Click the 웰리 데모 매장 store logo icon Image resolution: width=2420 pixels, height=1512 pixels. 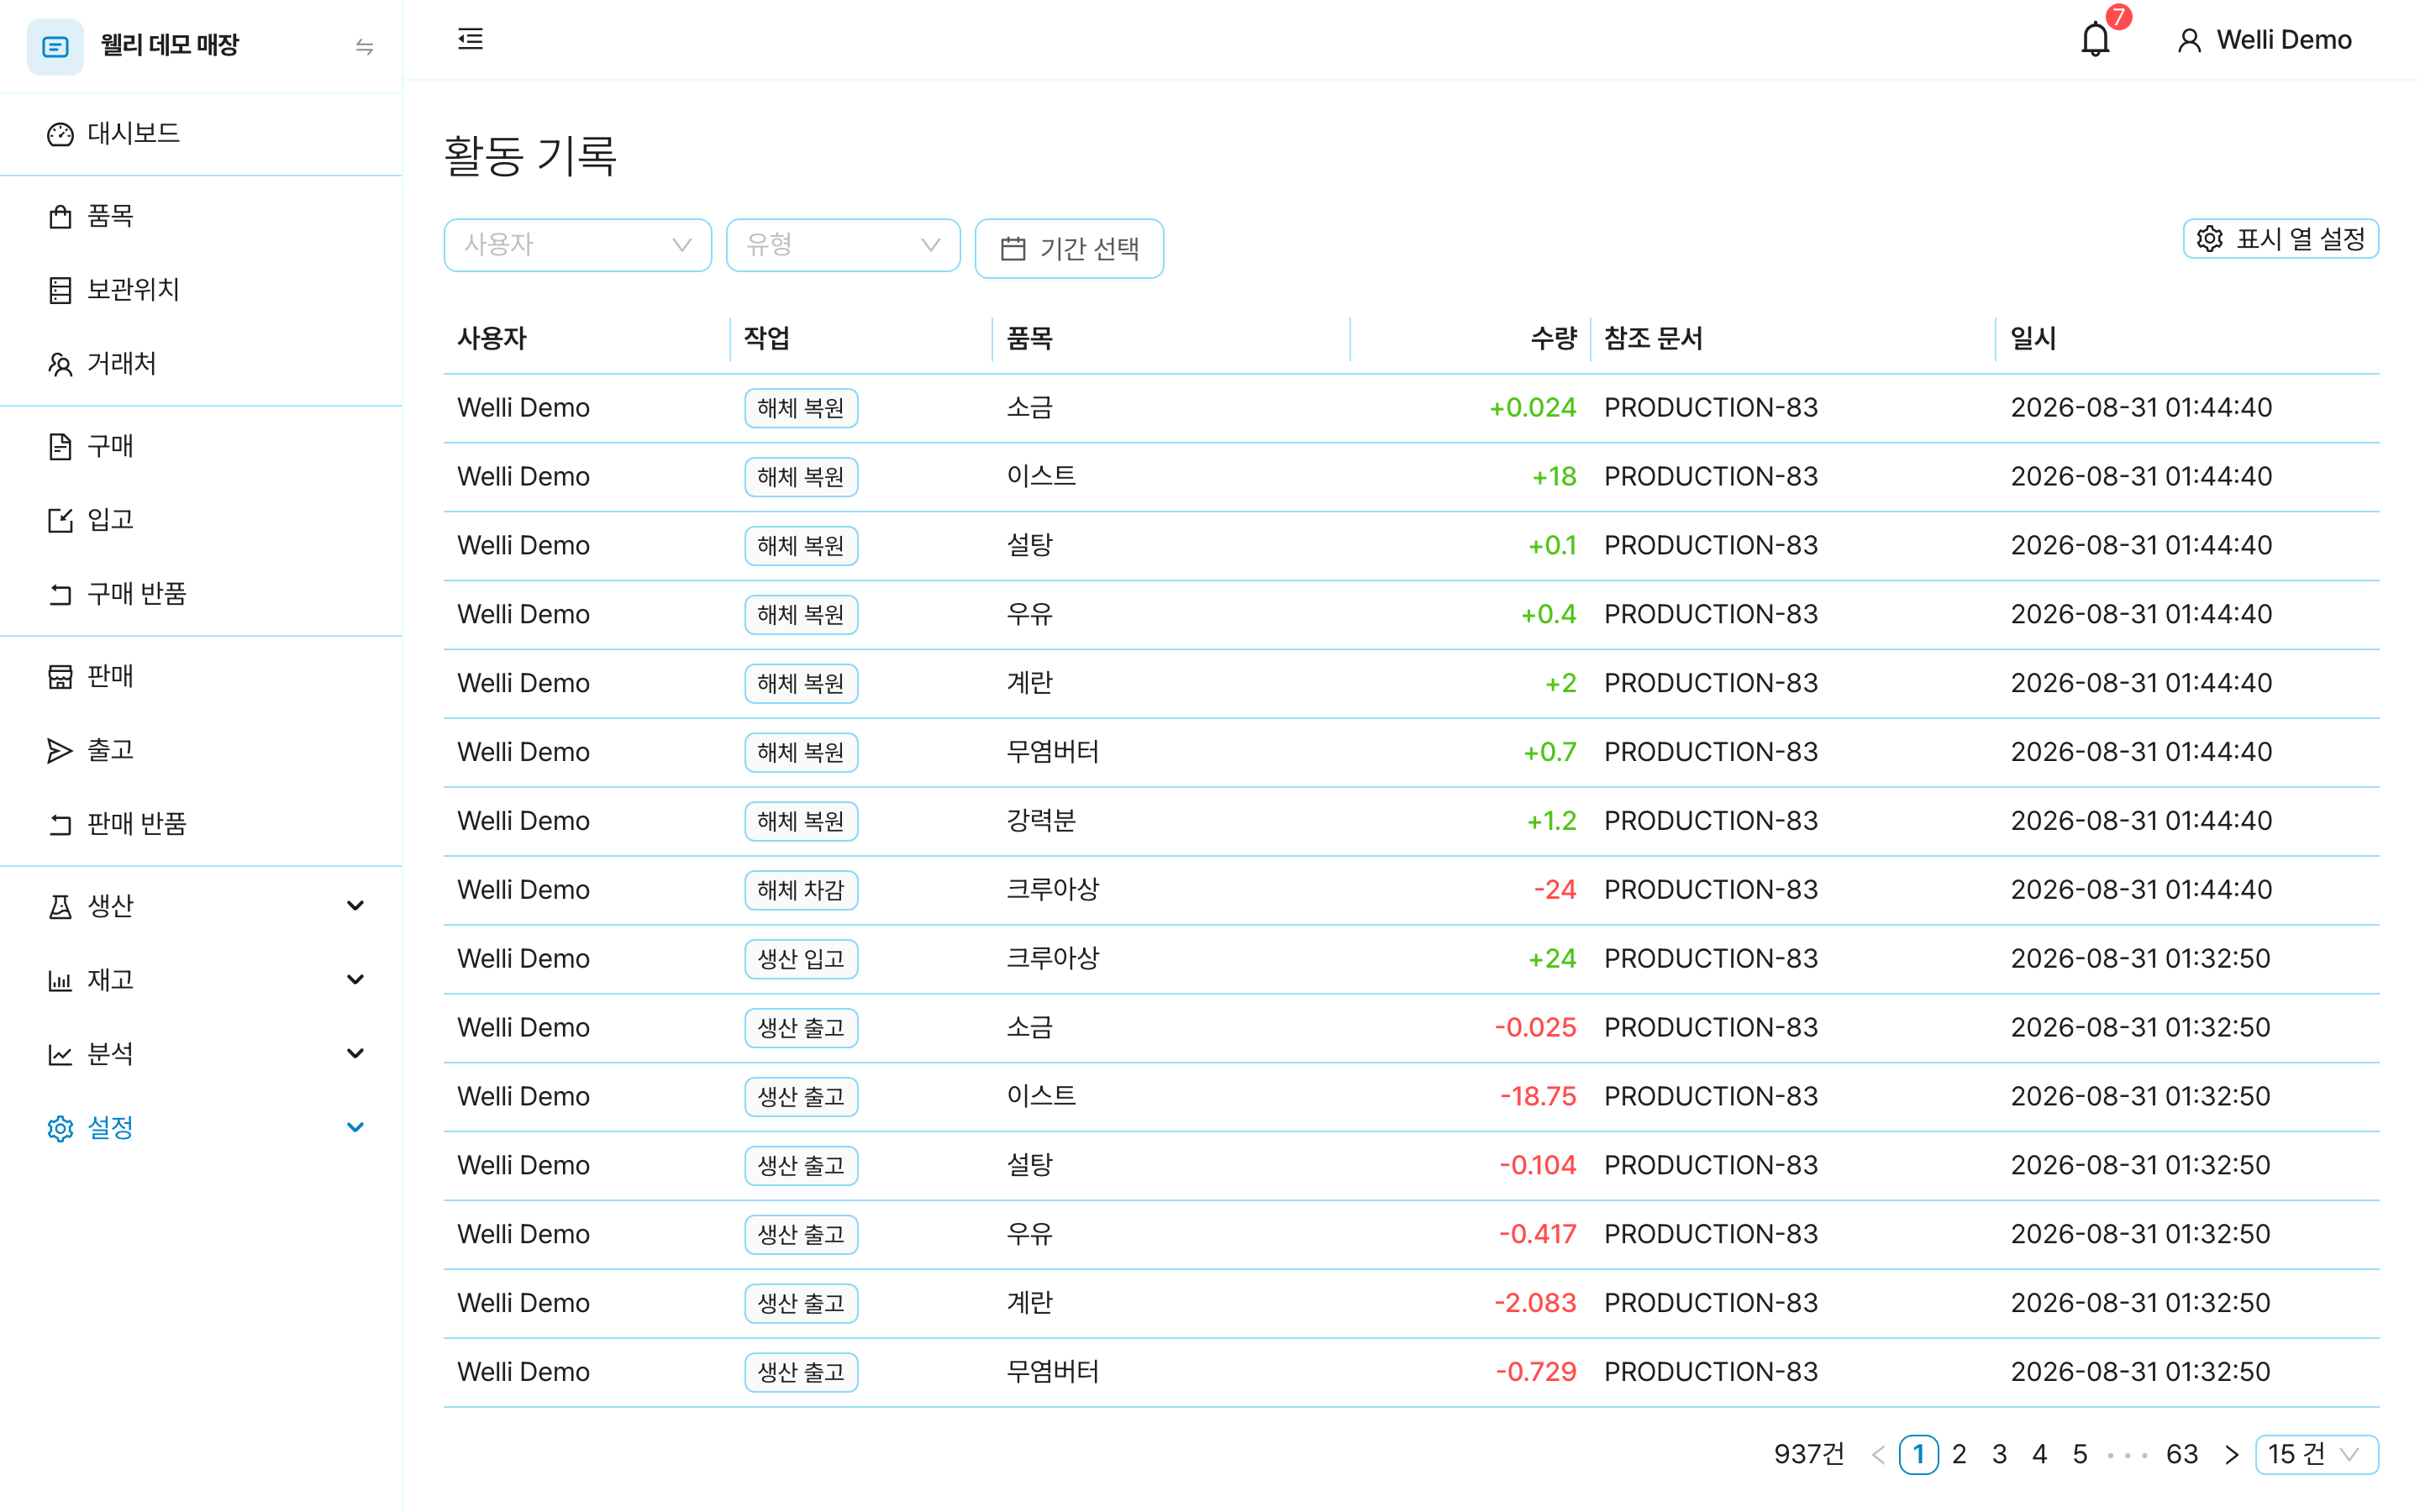point(55,46)
